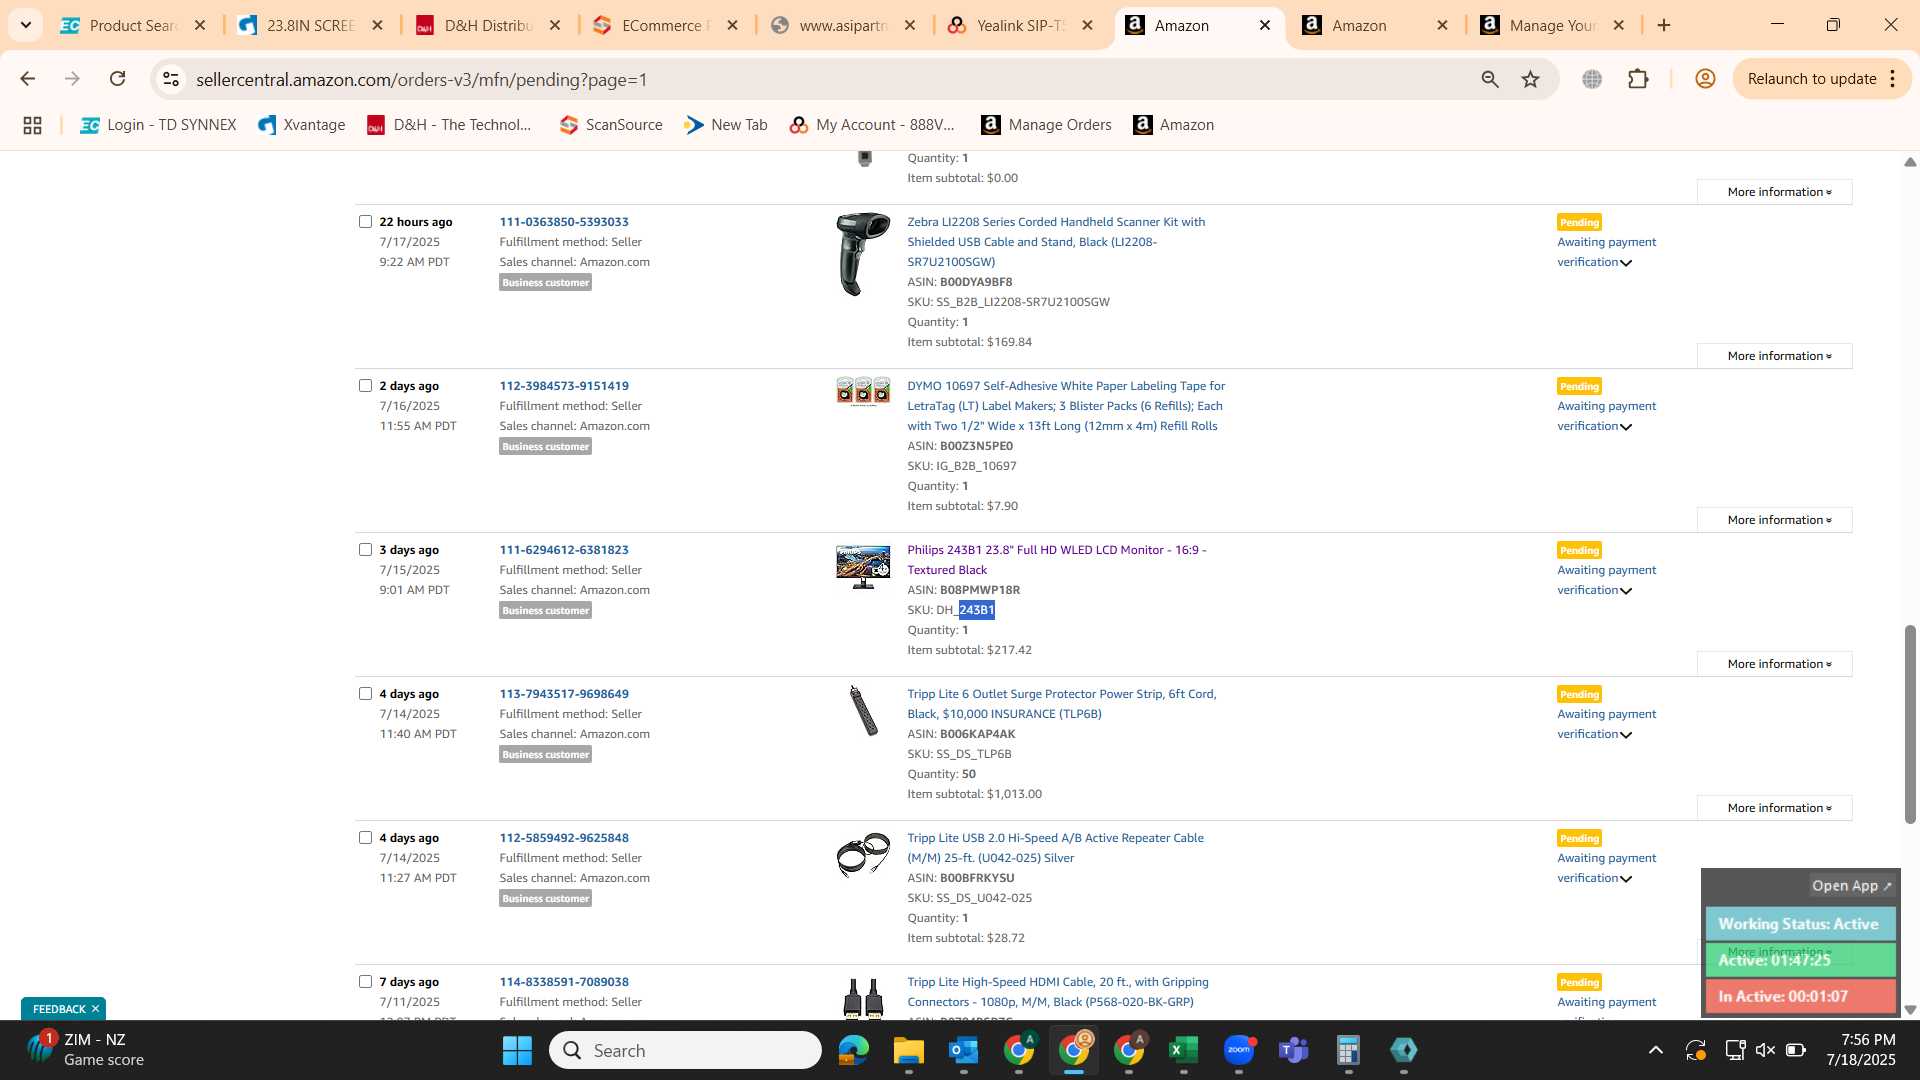Click the Windows taskbar Search box
Viewport: 1920px width, 1080px height.
pos(685,1050)
